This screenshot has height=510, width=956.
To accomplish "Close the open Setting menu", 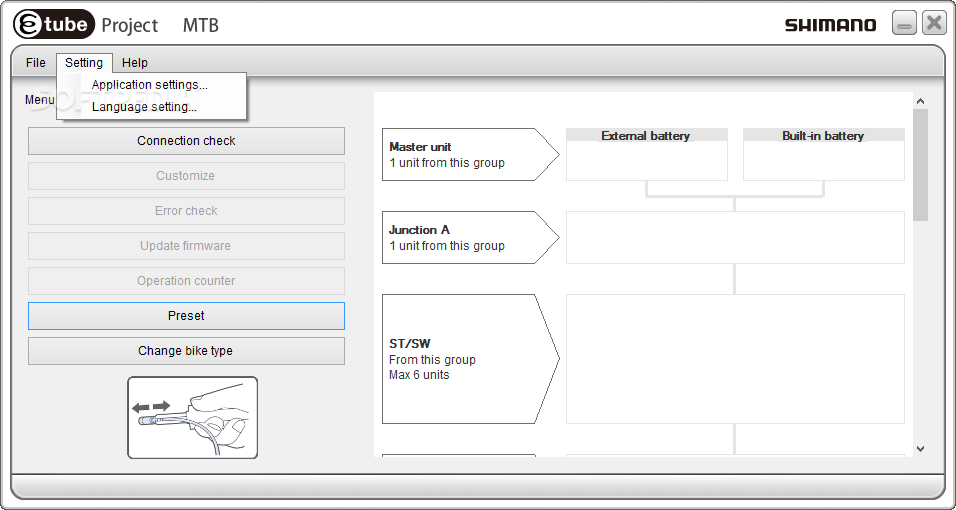I will pyautogui.click(x=84, y=63).
